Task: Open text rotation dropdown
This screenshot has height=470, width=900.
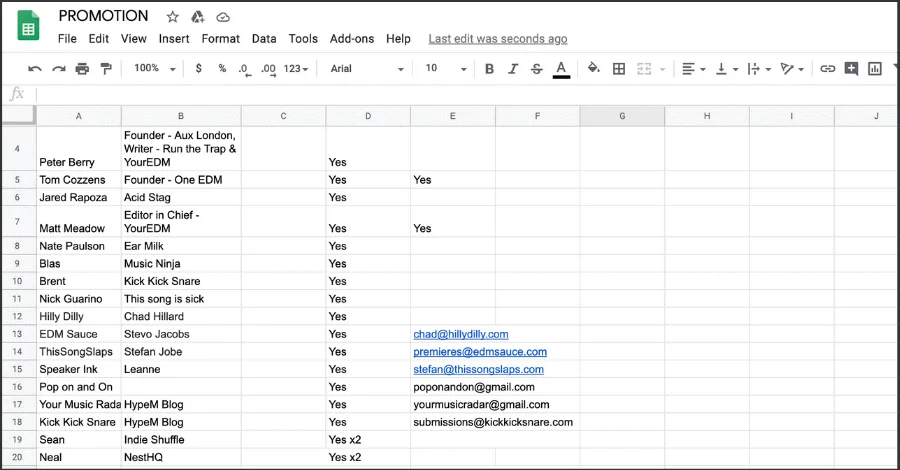Action: [792, 69]
